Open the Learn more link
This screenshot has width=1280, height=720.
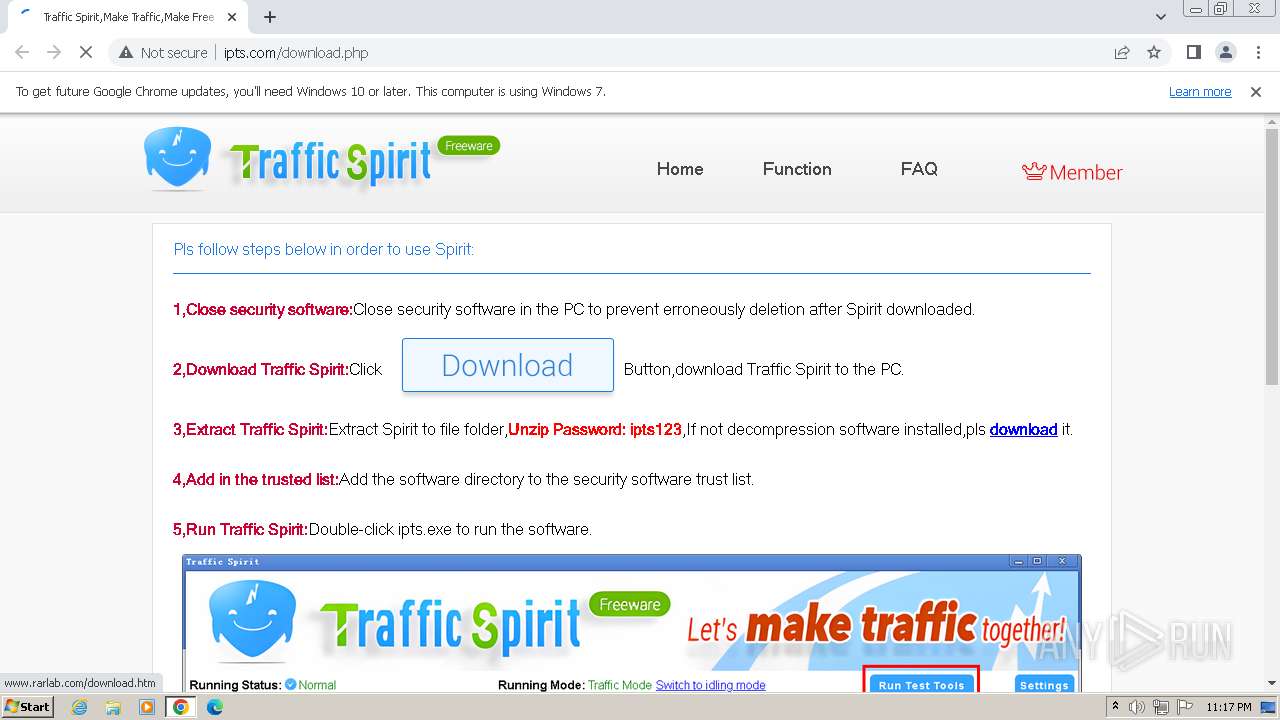coord(1200,91)
